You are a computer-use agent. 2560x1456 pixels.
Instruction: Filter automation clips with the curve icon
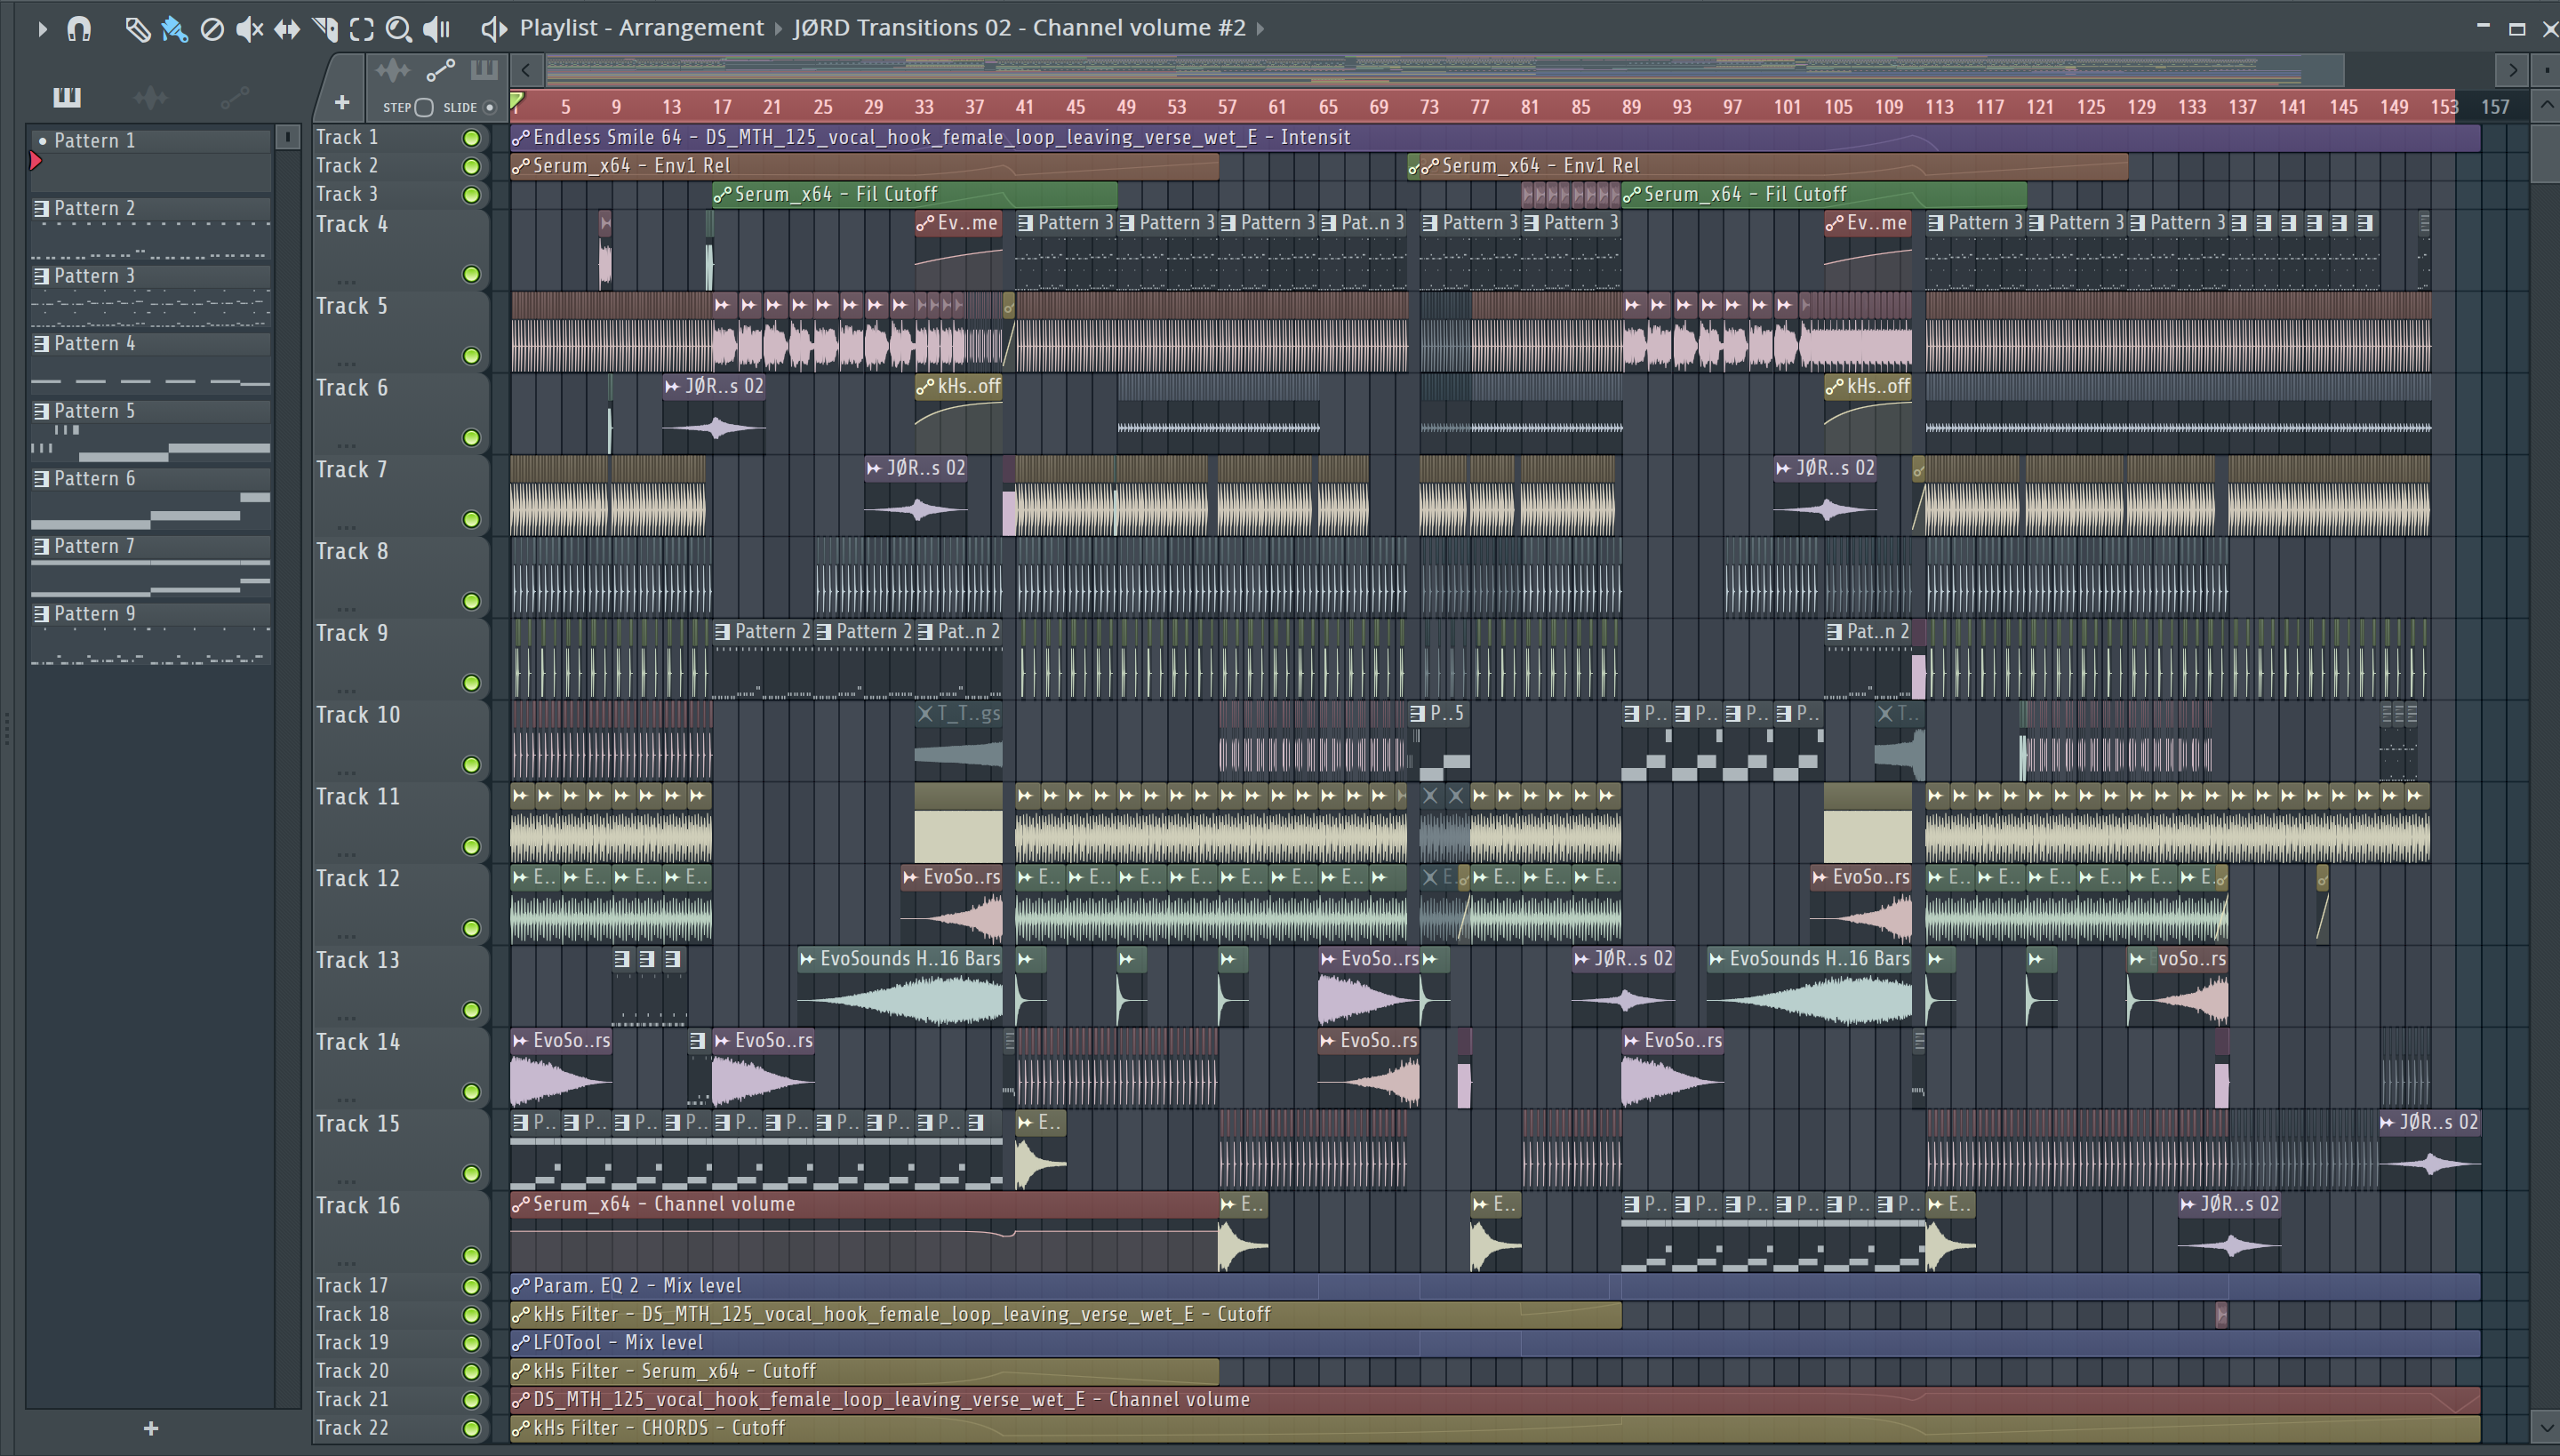pyautogui.click(x=440, y=71)
